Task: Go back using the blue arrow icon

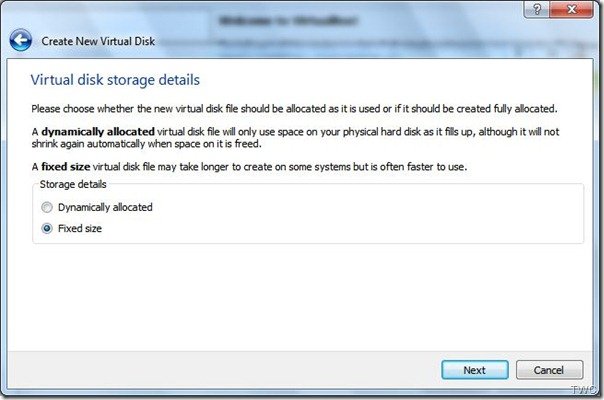Action: point(20,40)
